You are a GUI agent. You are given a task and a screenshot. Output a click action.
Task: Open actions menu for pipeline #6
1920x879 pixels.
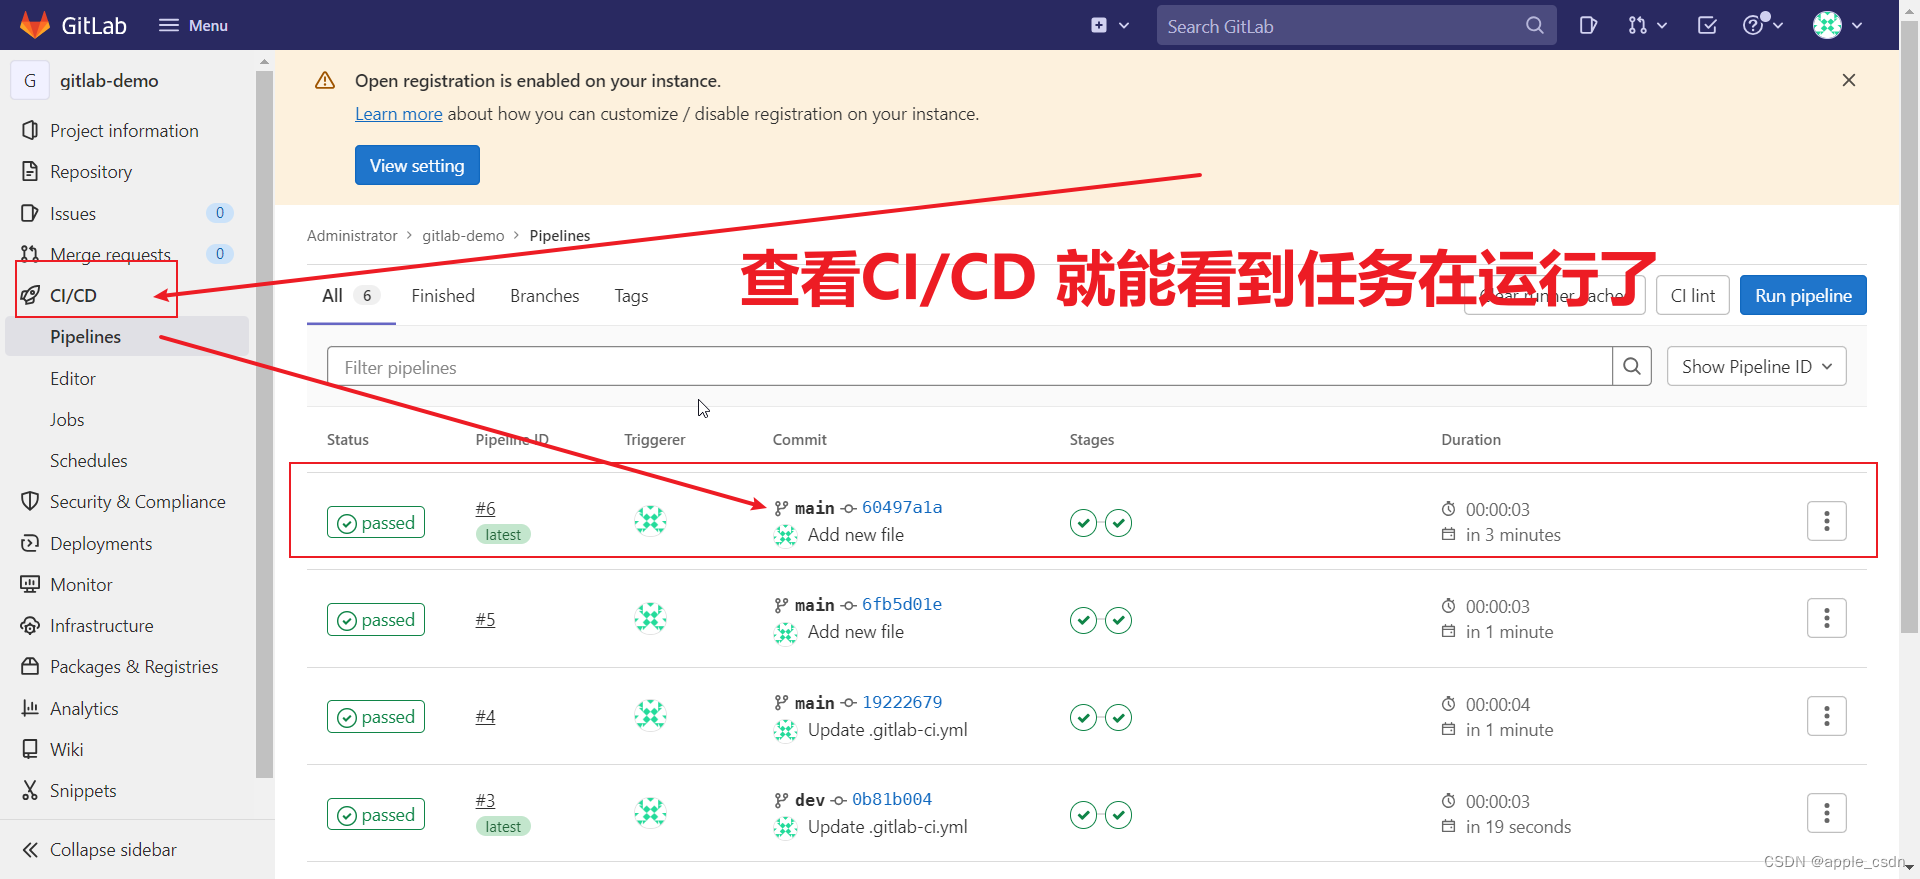click(1826, 521)
